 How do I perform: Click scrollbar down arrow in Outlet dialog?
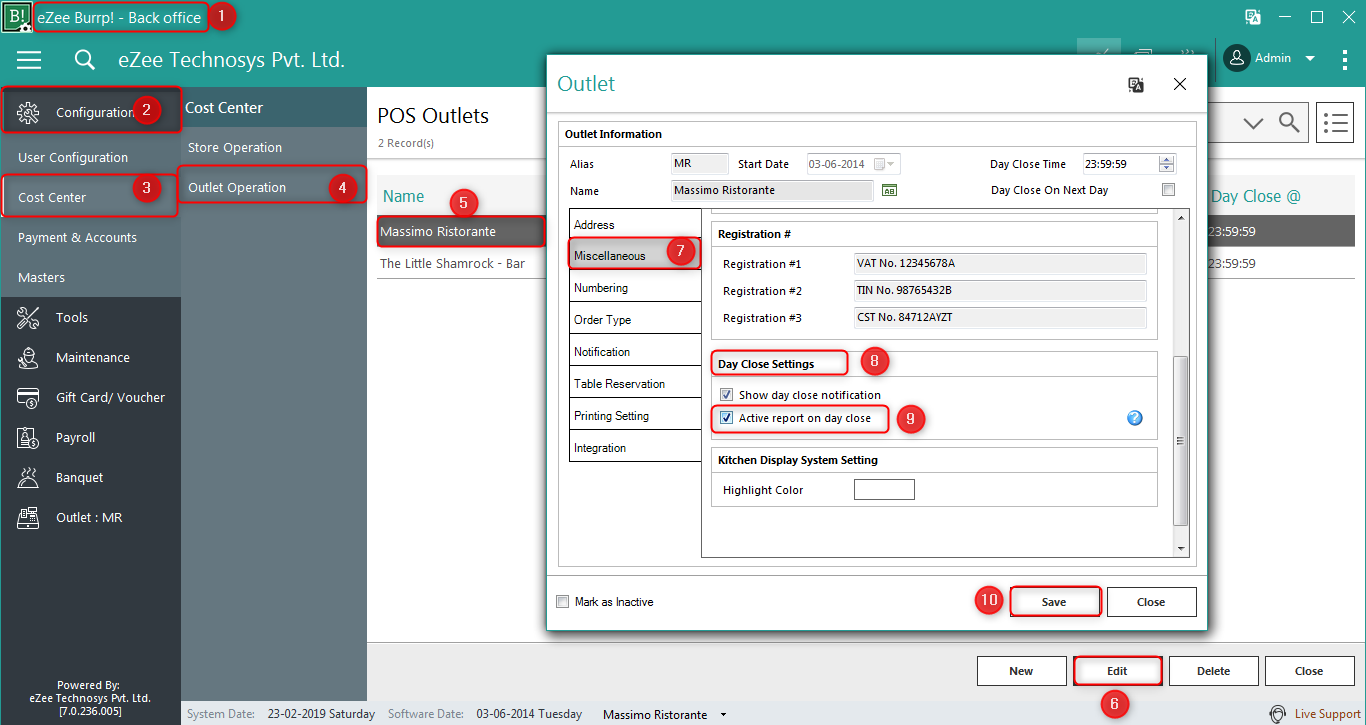(1181, 549)
